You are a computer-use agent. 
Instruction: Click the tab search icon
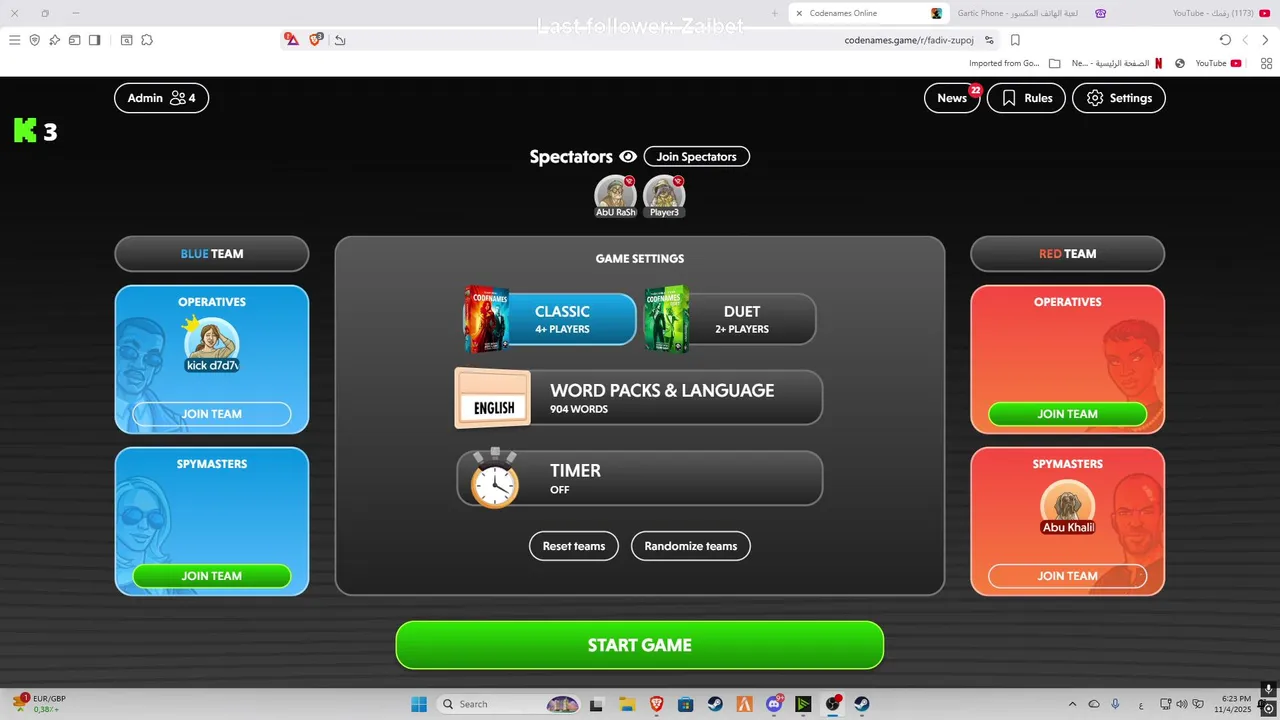(126, 40)
